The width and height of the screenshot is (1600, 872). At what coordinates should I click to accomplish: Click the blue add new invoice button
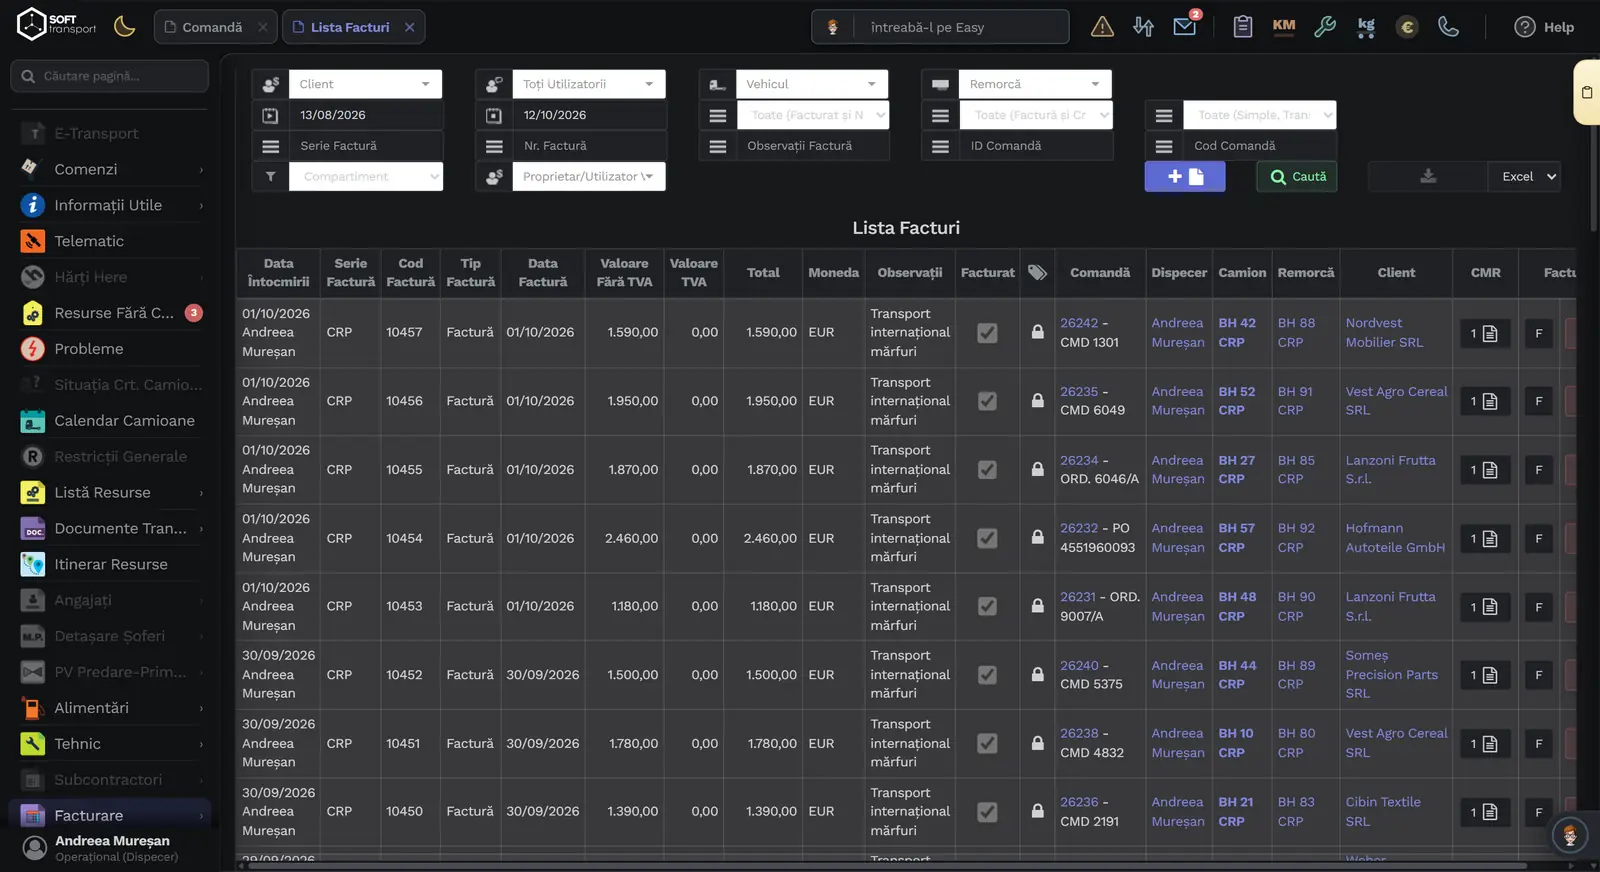pos(1185,176)
